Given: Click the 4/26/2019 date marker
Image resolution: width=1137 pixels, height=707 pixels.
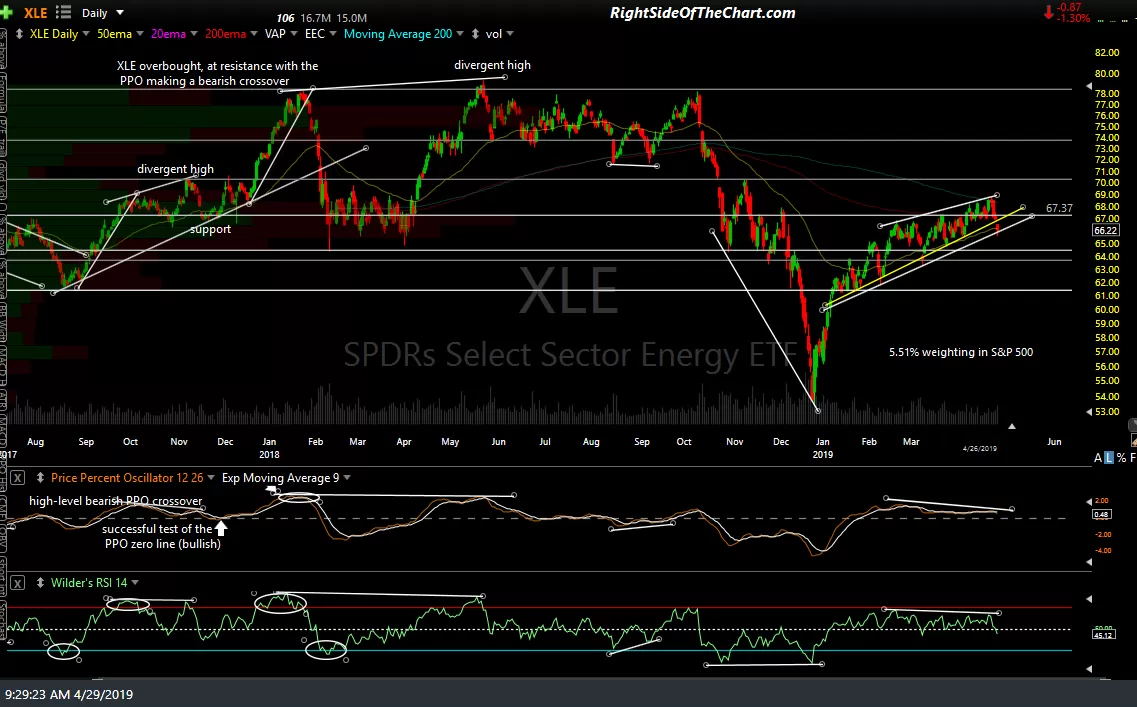Looking at the screenshot, I should coord(980,449).
